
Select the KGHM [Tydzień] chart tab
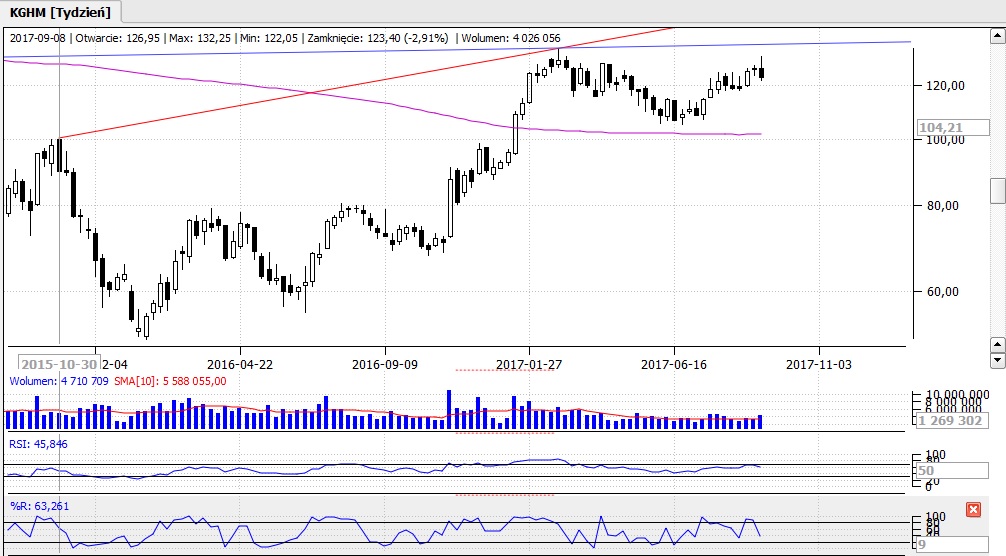coord(60,11)
